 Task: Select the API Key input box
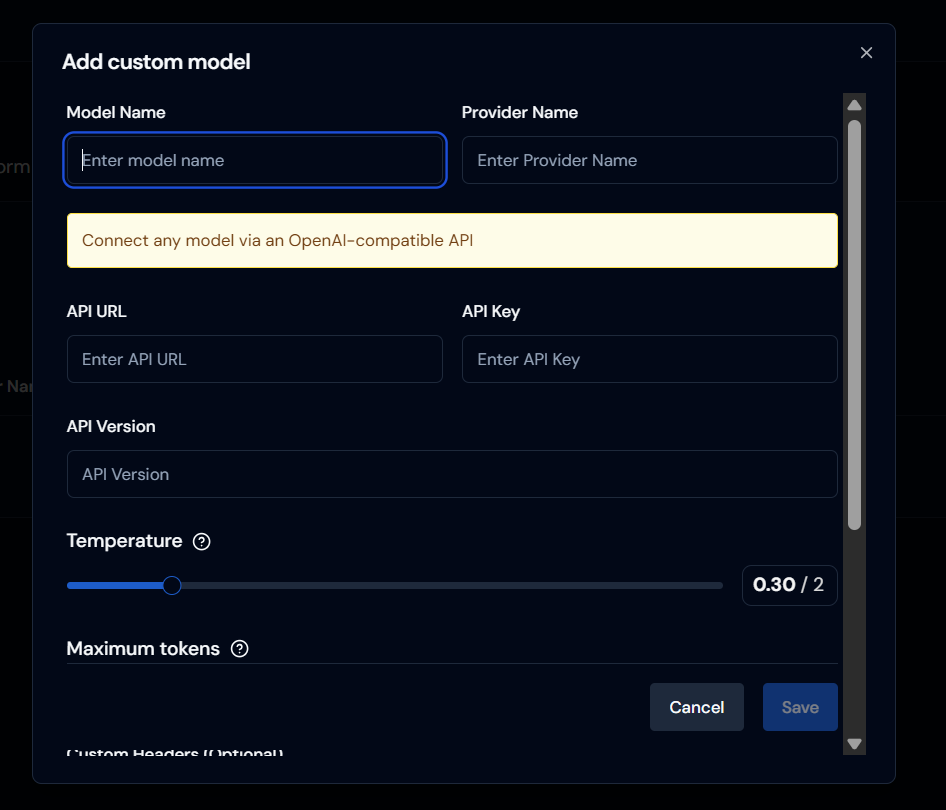(649, 359)
